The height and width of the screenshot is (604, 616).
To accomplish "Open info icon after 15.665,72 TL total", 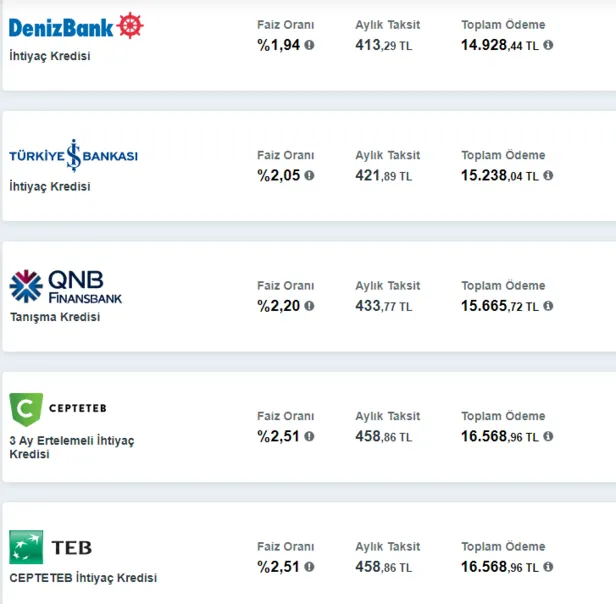I will 548,306.
